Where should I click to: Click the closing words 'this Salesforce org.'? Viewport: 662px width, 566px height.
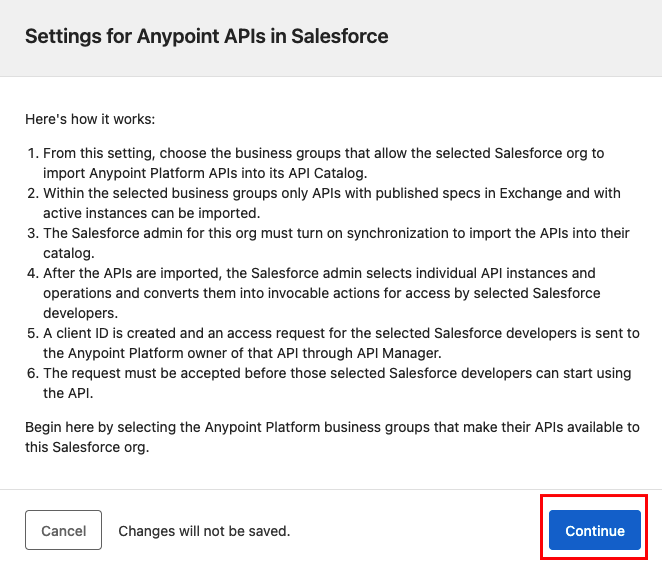coord(87,447)
